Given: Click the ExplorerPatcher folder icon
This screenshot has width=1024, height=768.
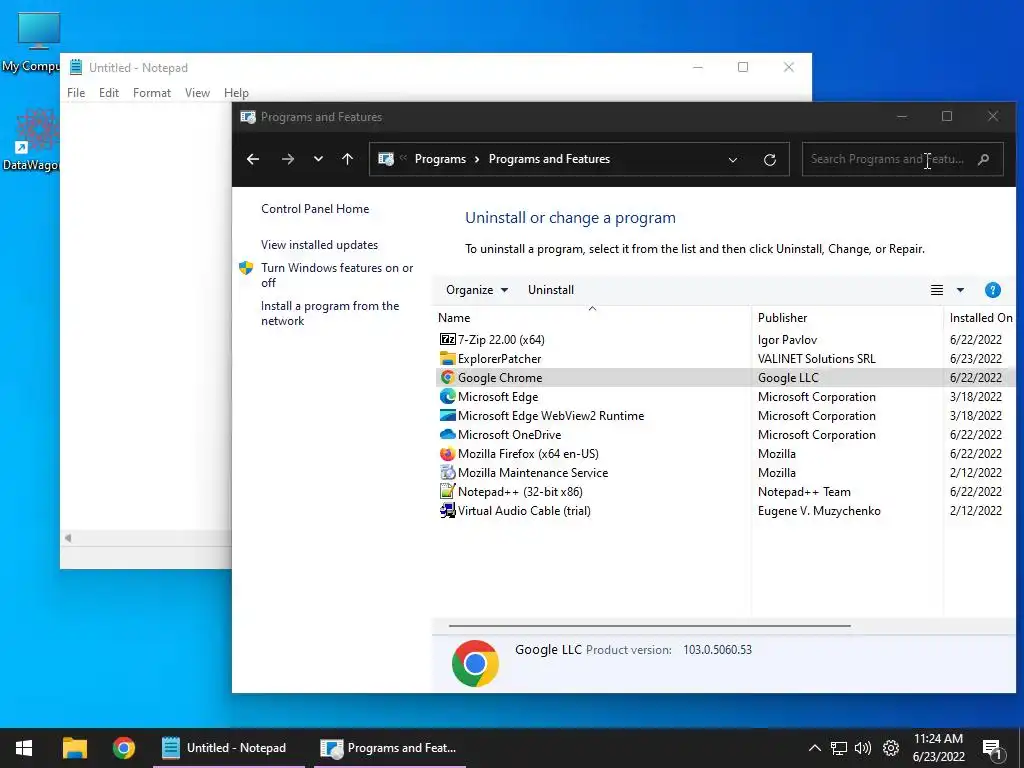Looking at the screenshot, I should pos(447,358).
